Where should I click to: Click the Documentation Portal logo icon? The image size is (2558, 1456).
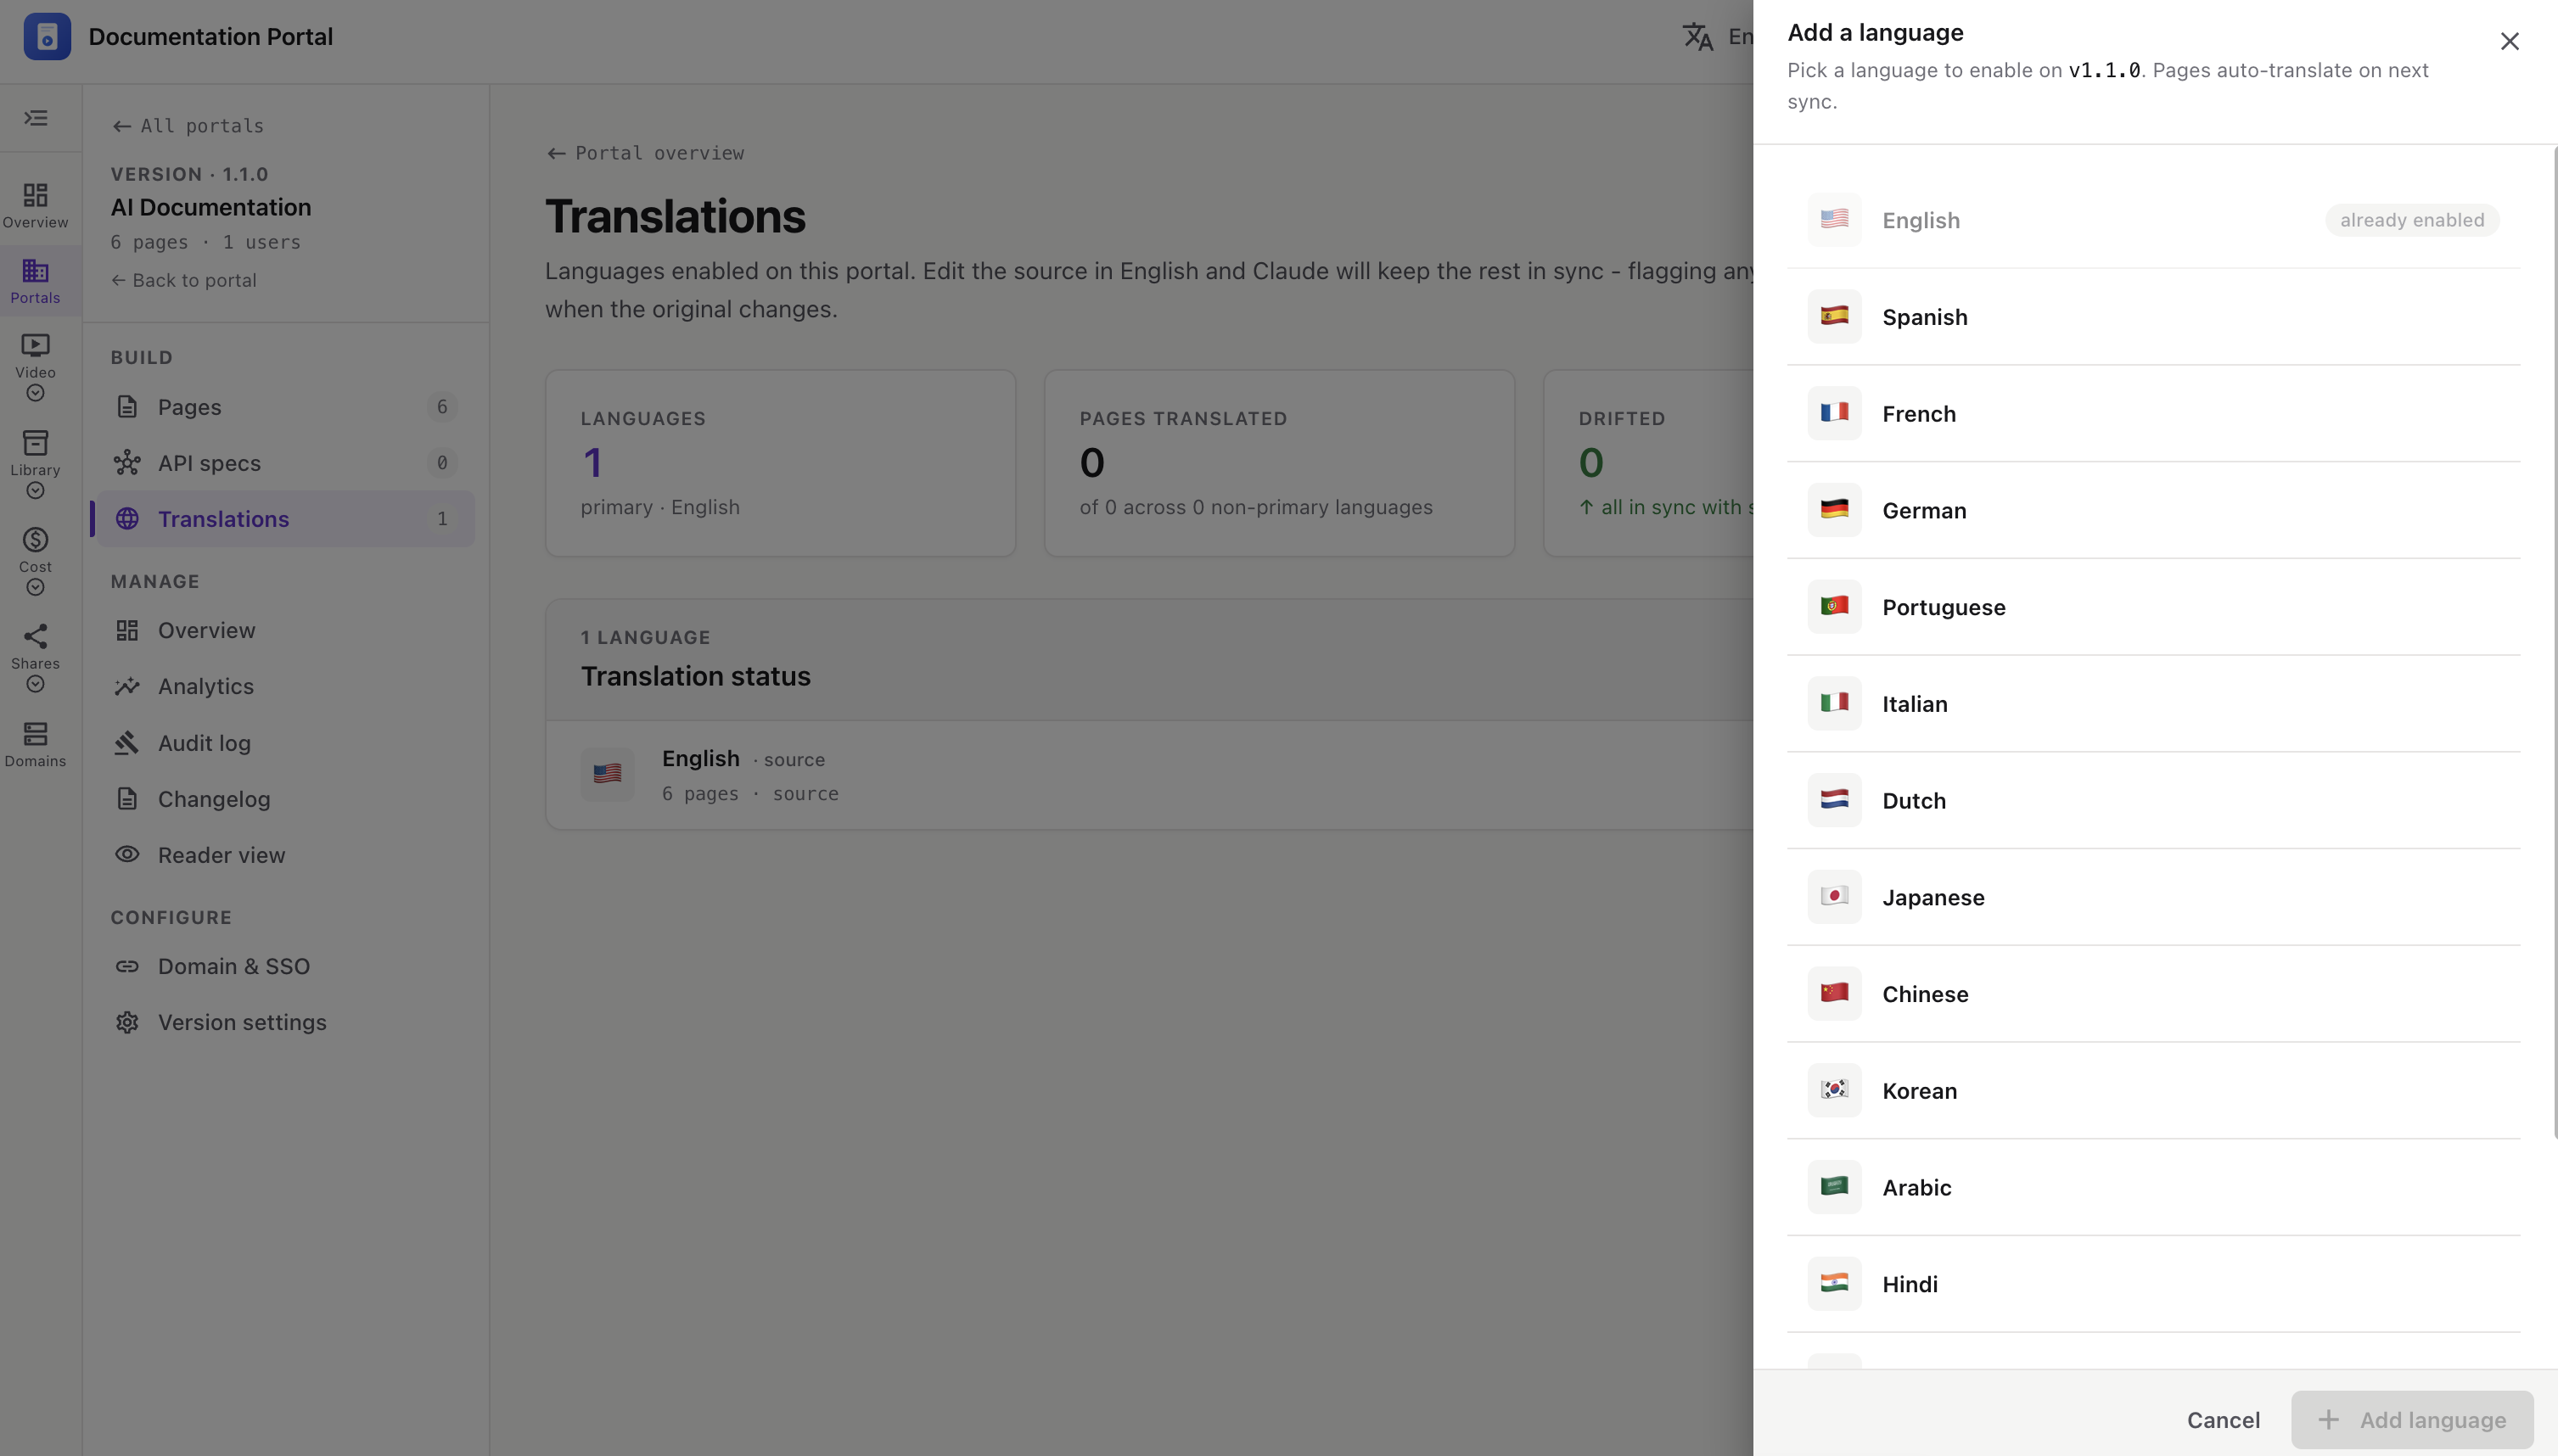point(47,36)
